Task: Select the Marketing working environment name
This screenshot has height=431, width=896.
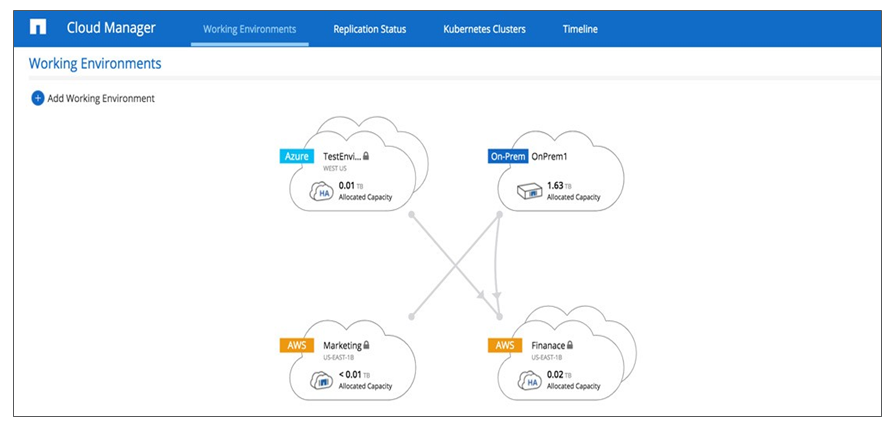Action: [x=342, y=345]
